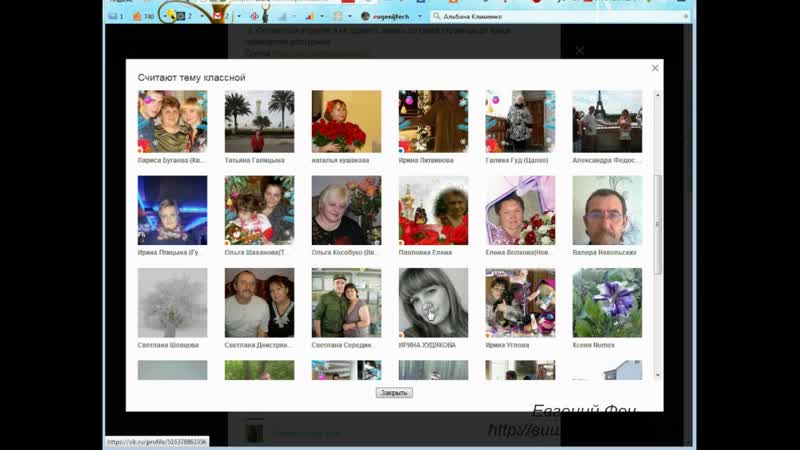This screenshot has width=800, height=450.
Task: Click the orange home icon with counter 740
Action: point(137,16)
